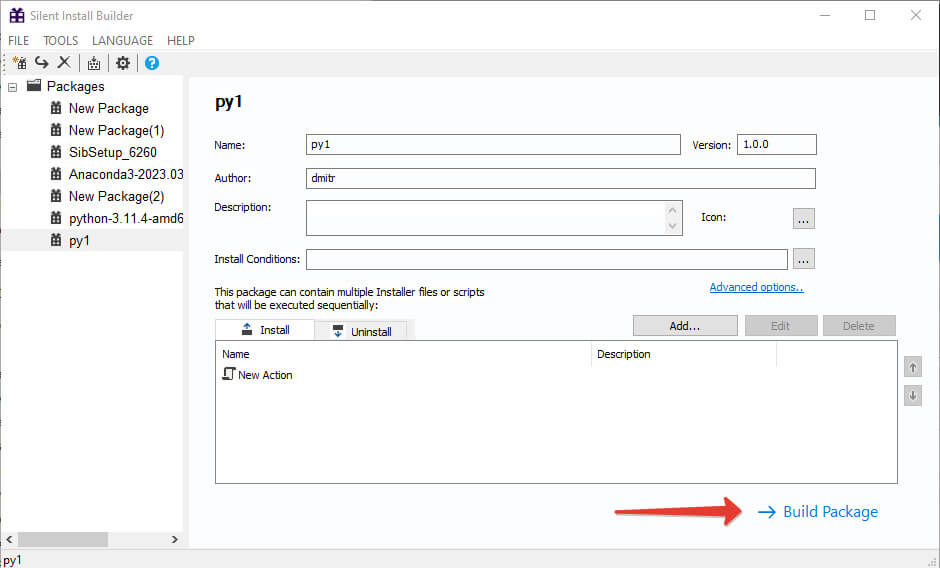Select the New Action row

coord(556,375)
